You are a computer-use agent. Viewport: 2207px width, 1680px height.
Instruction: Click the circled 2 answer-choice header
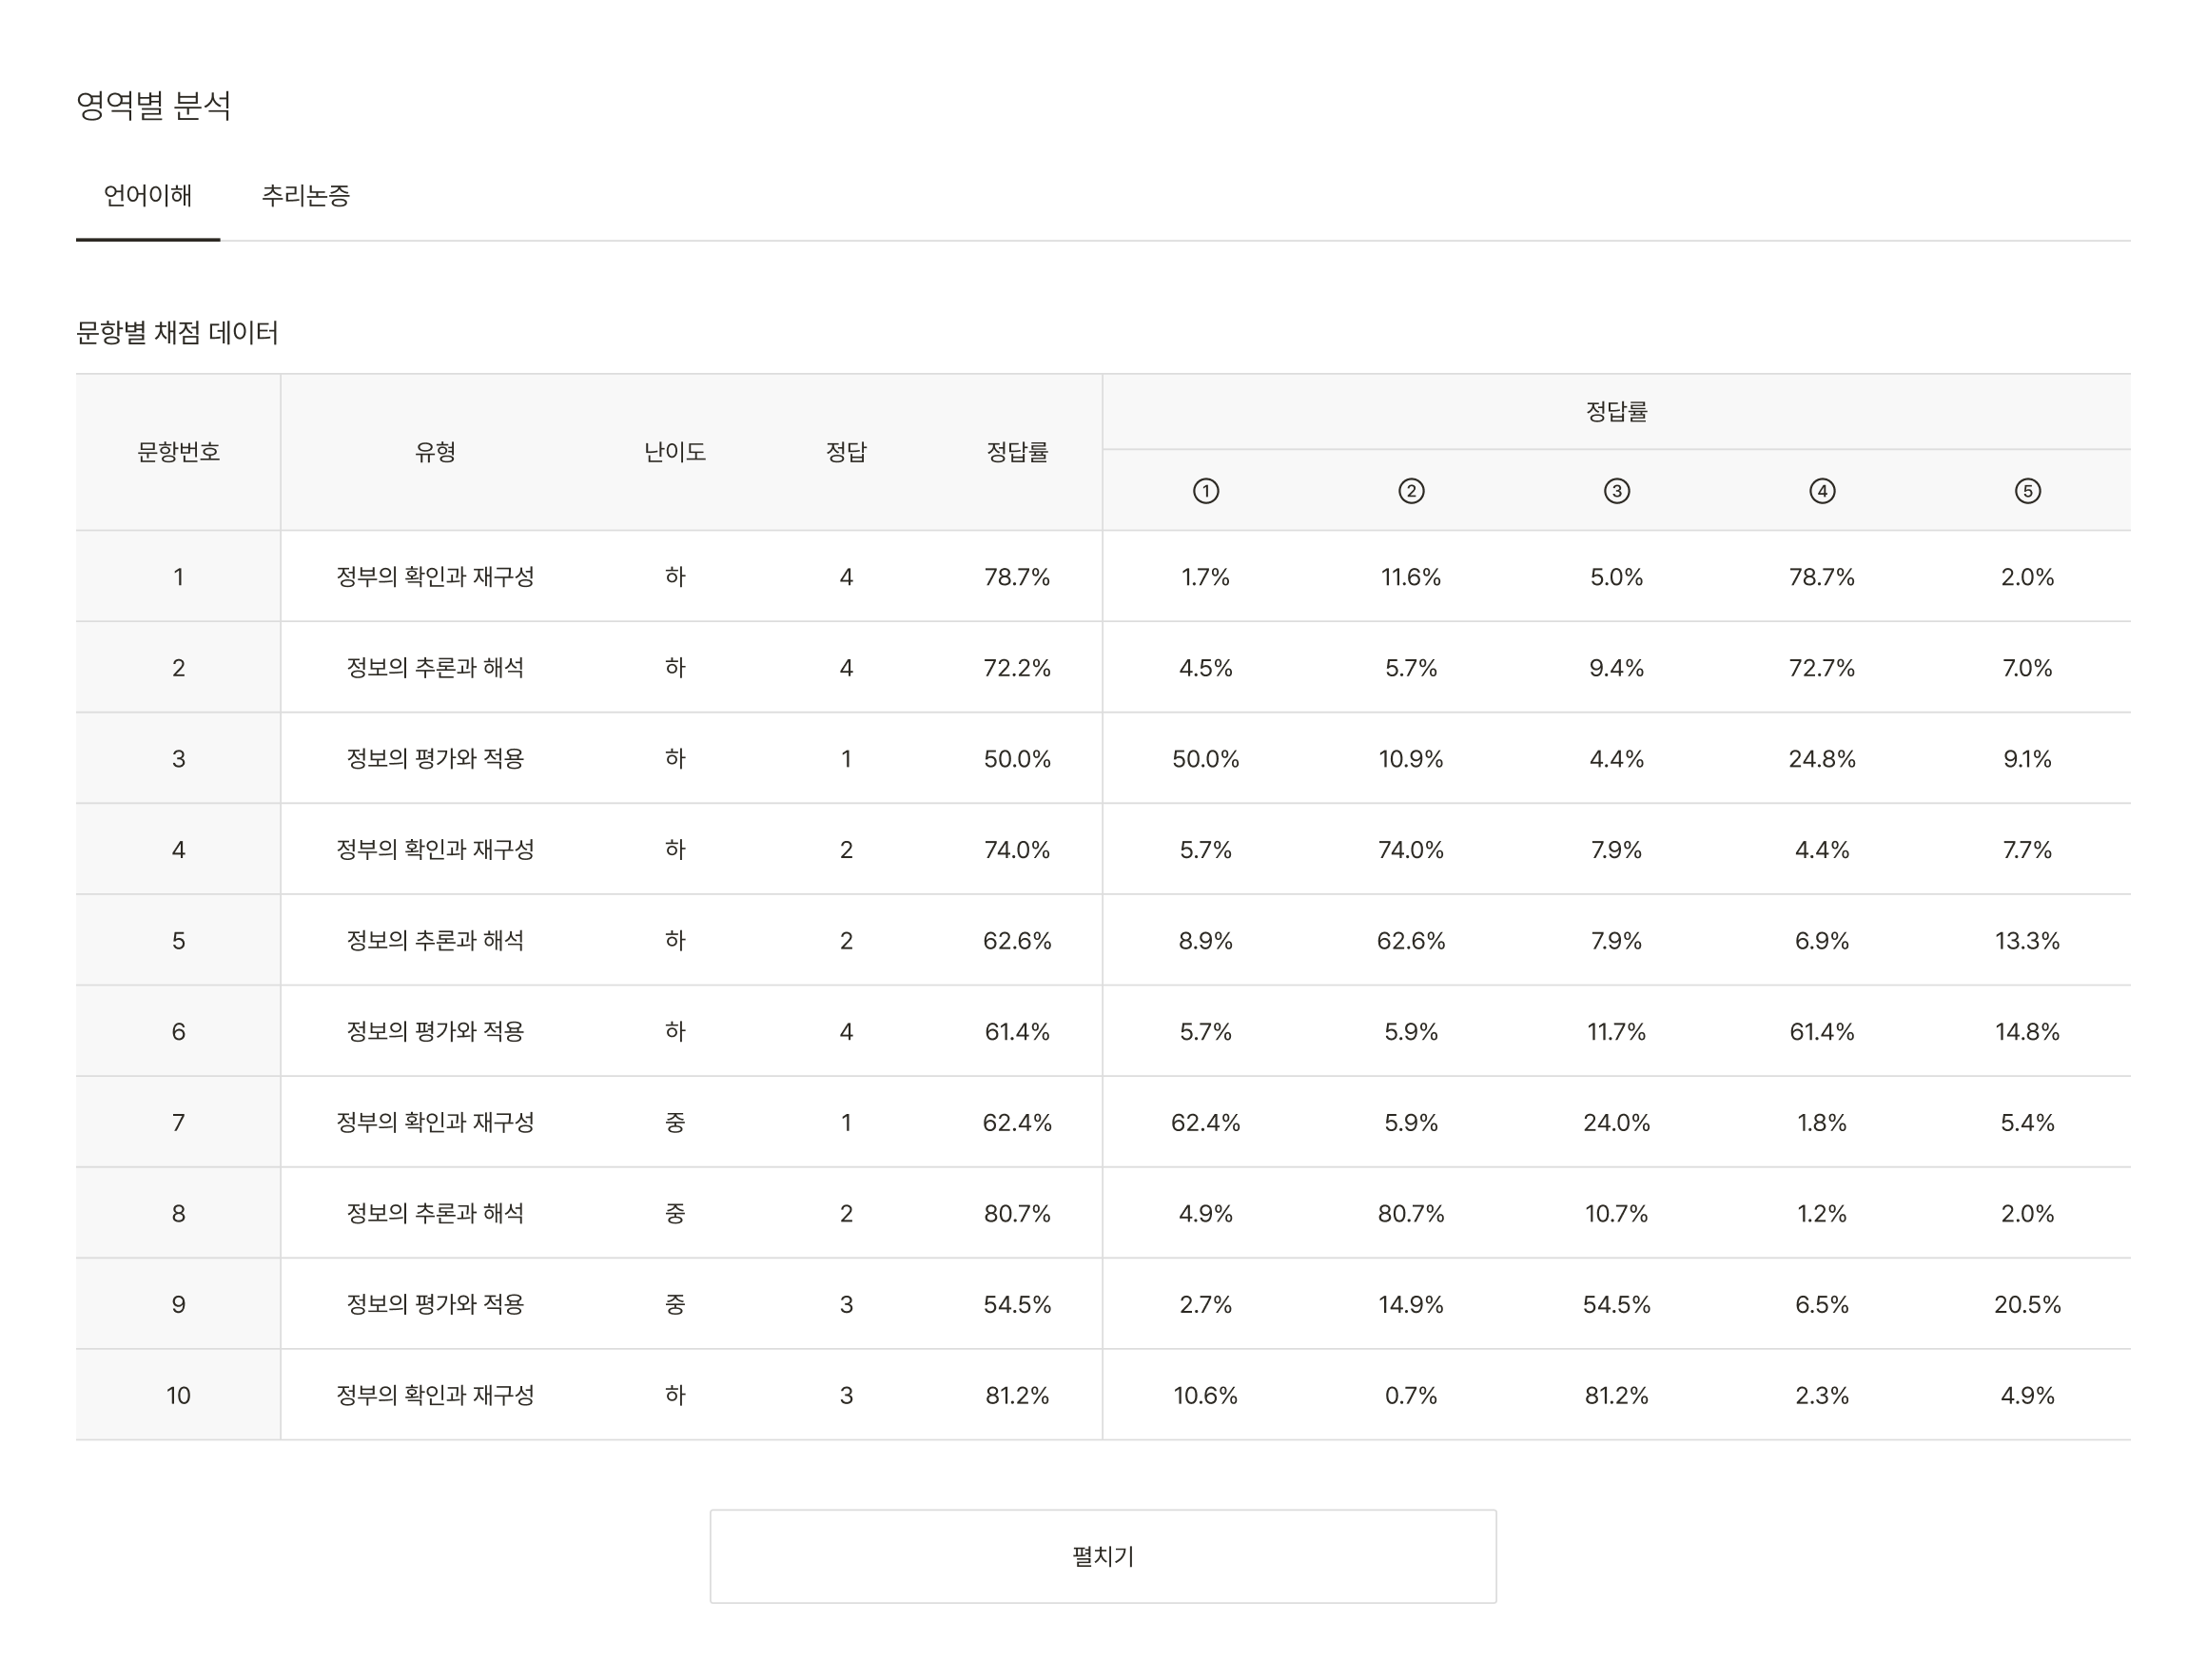point(1410,491)
